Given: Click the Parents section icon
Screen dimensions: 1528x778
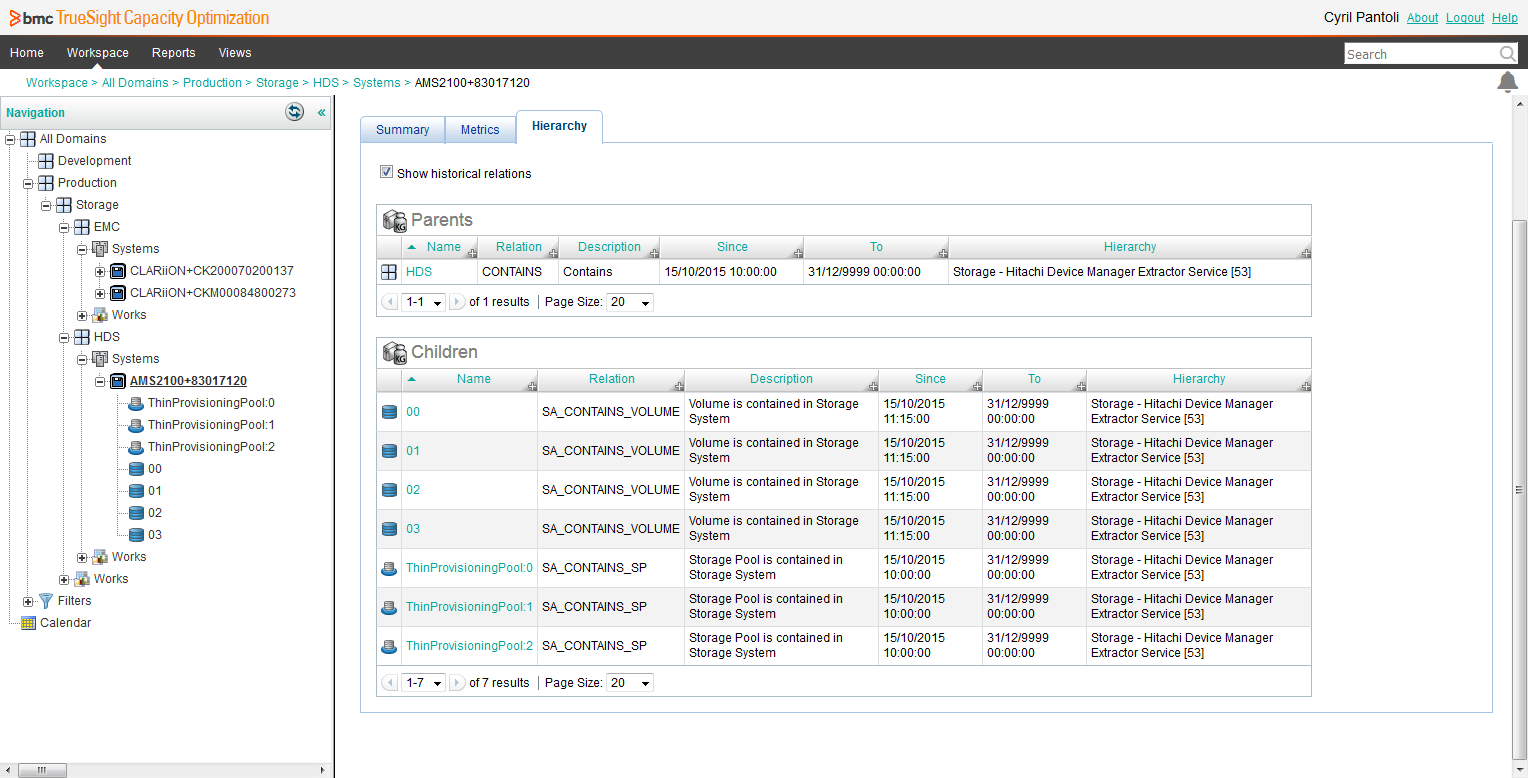Looking at the screenshot, I should [395, 220].
